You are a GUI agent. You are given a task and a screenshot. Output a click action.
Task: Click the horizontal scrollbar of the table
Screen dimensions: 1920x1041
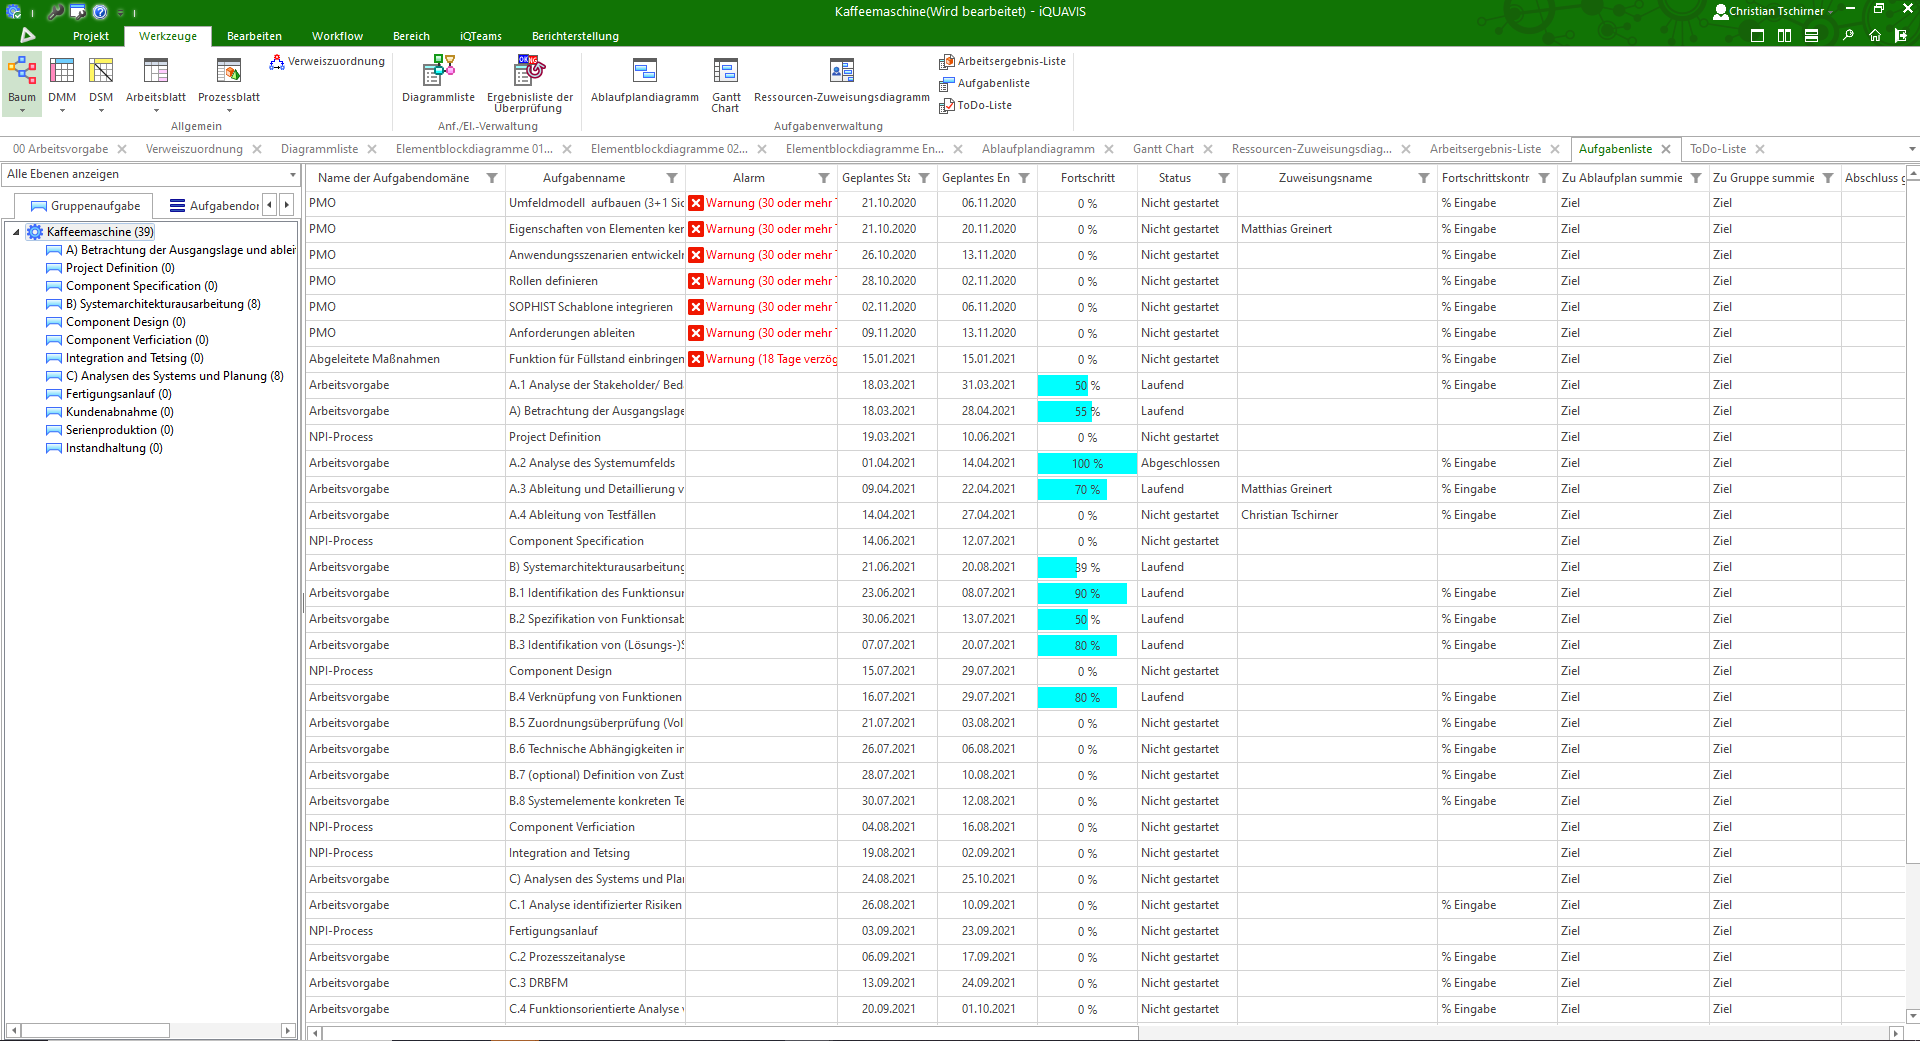(730, 1033)
